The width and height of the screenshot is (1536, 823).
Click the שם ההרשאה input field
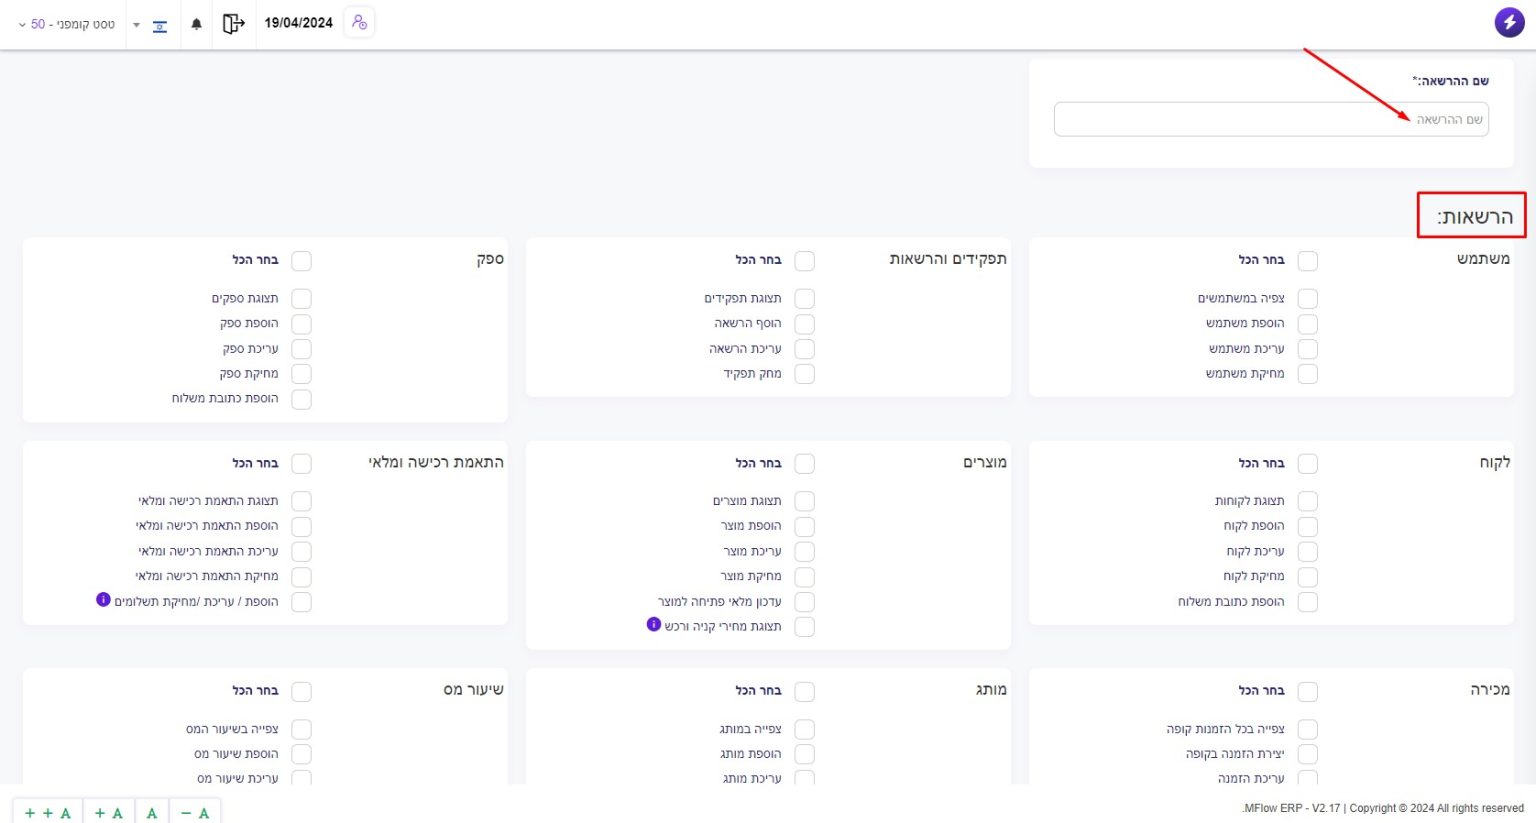pos(1270,119)
